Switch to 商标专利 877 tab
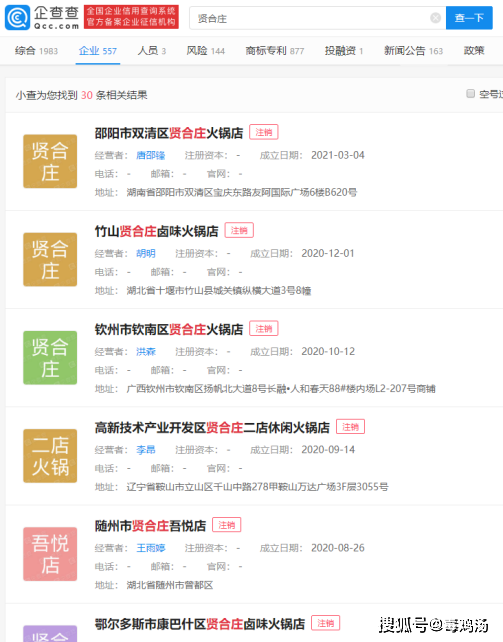Viewport: 503px width, 642px height. (x=275, y=51)
